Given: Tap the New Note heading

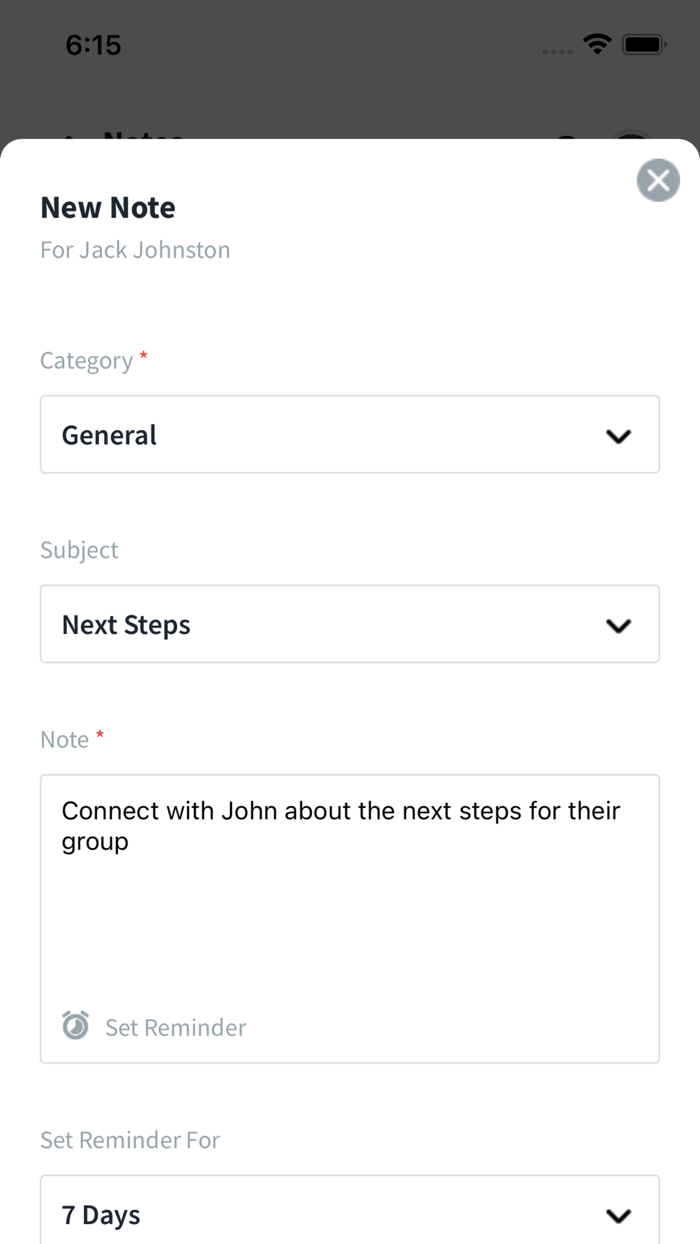Looking at the screenshot, I should 108,208.
